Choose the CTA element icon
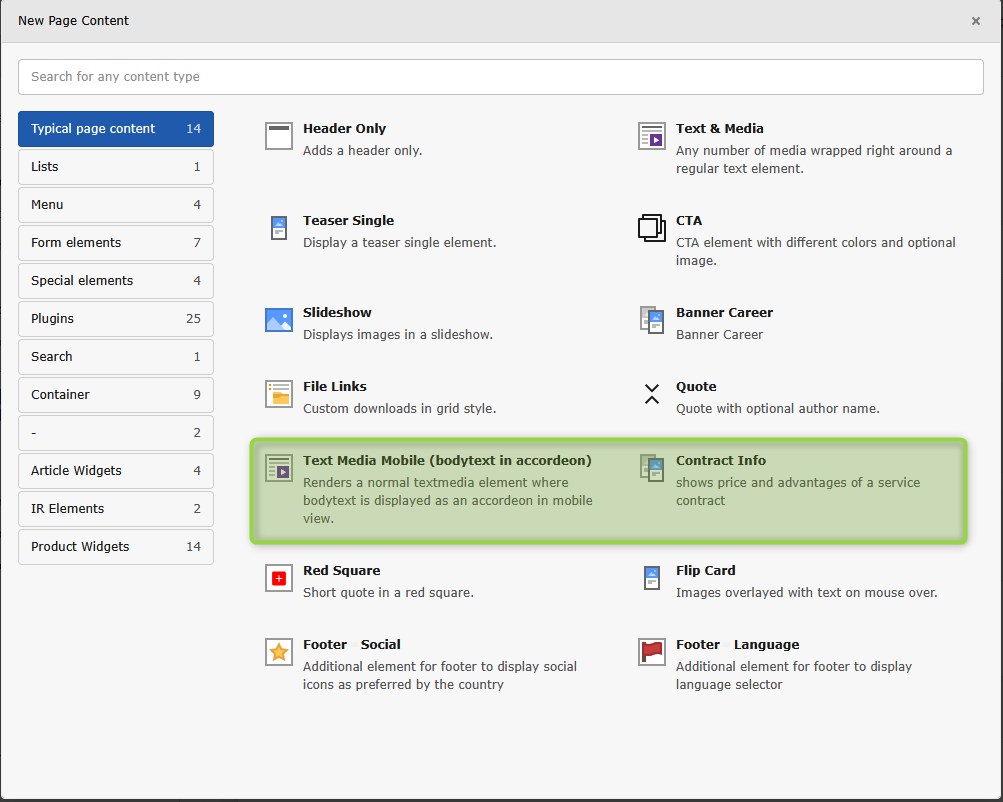This screenshot has width=1003, height=802. 652,228
